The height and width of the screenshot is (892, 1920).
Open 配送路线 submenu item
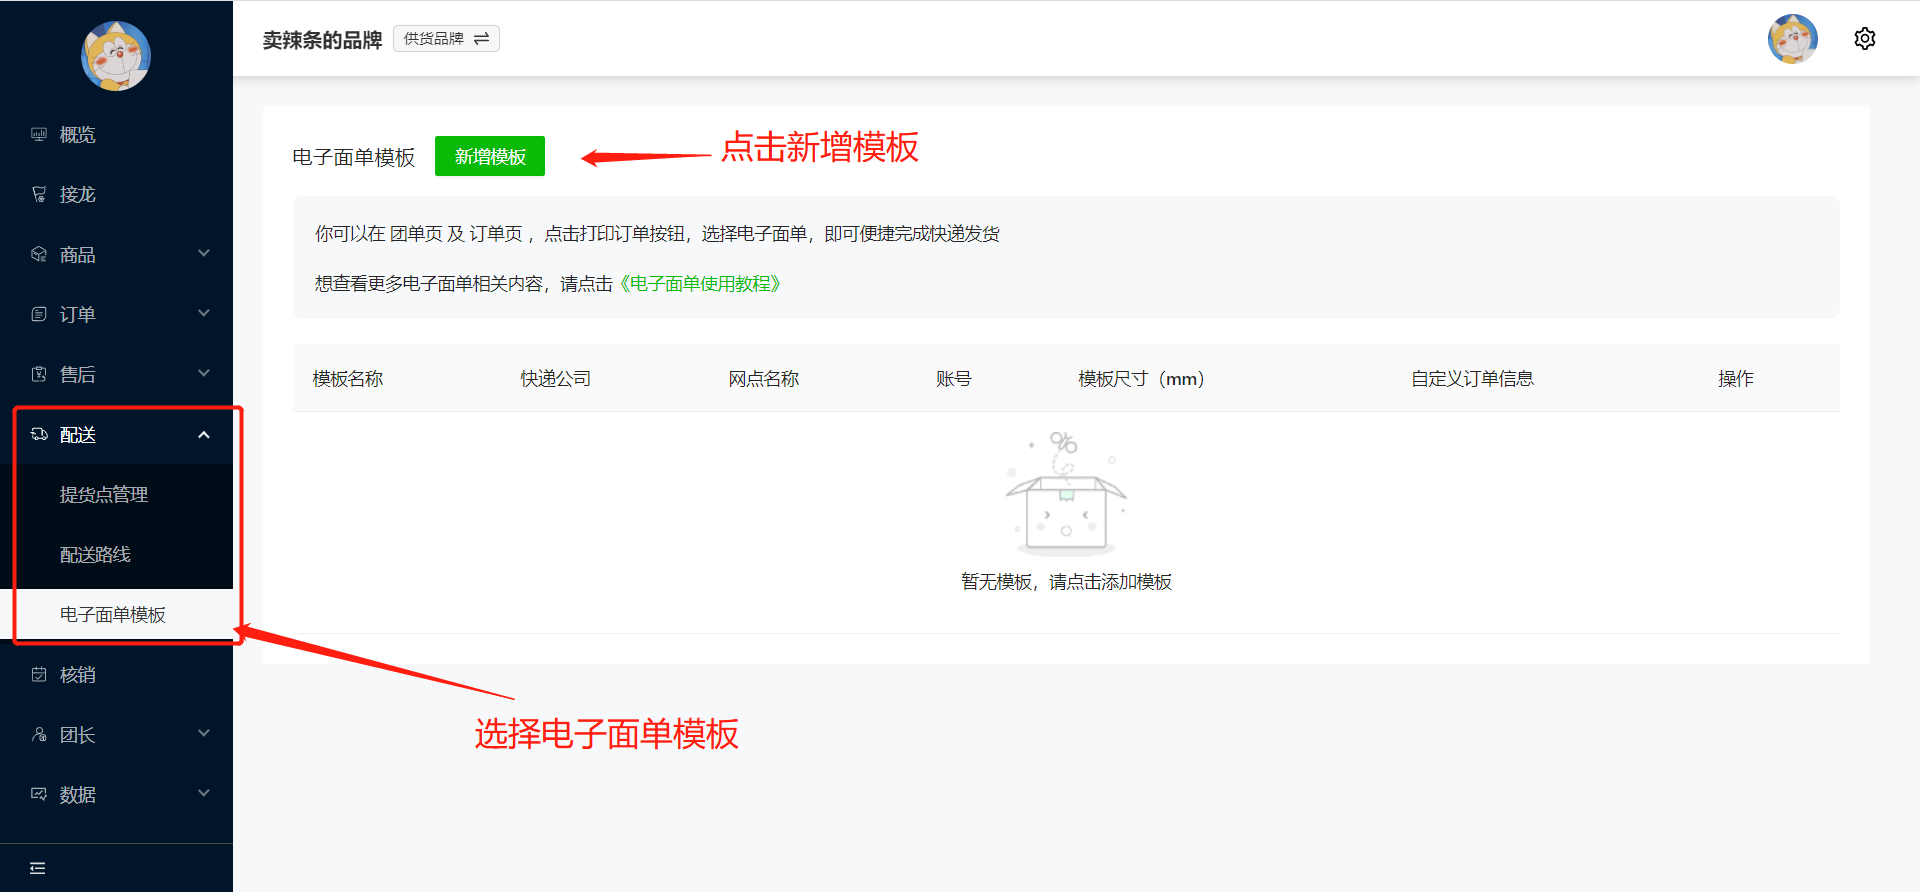[116, 554]
